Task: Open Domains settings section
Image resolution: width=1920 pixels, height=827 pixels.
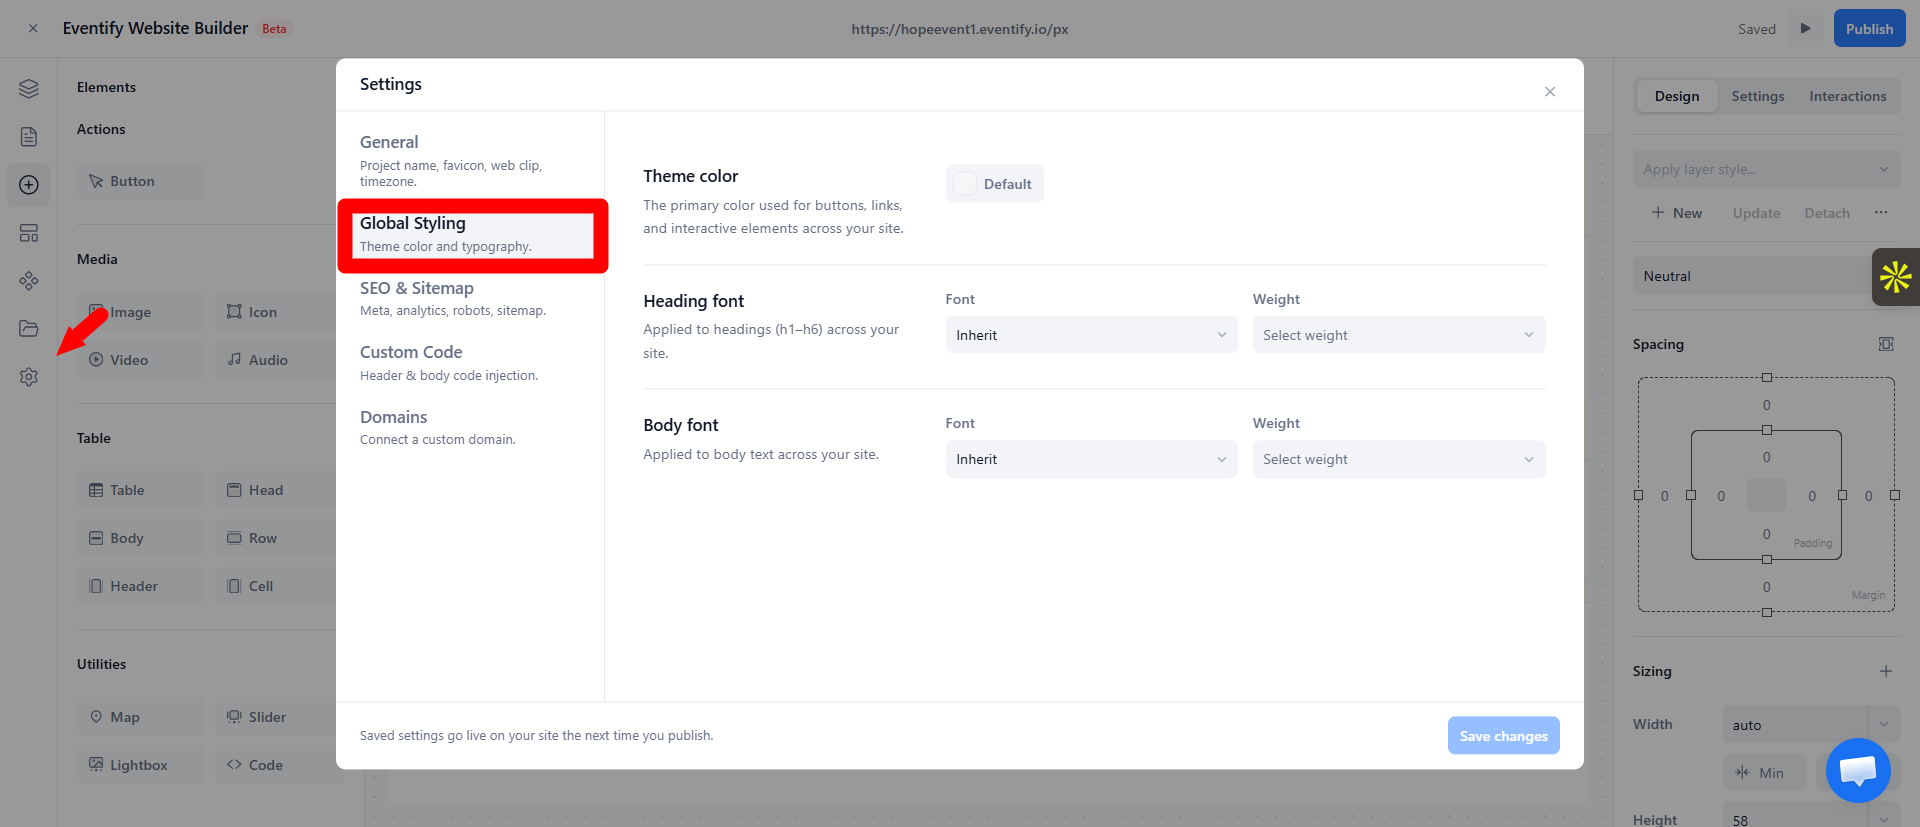Action: 470,427
